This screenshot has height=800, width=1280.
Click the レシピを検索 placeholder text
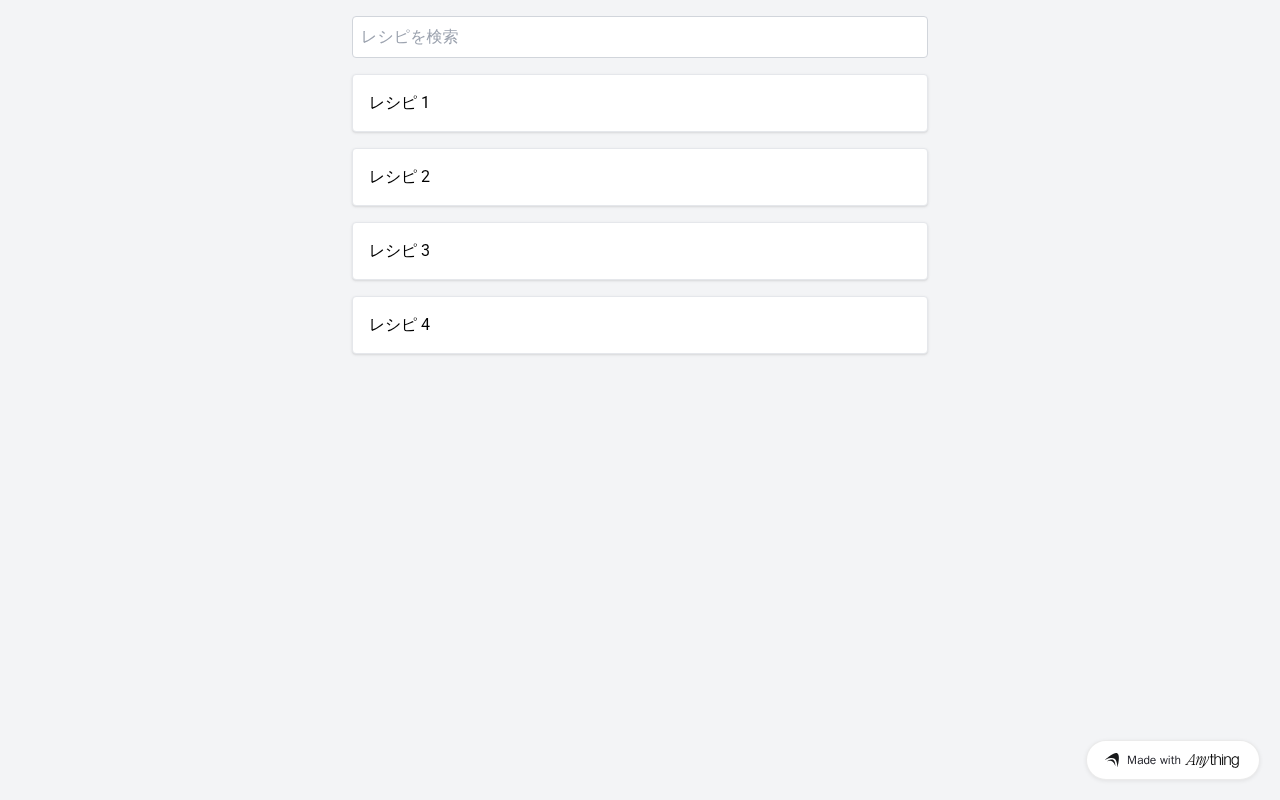[410, 37]
